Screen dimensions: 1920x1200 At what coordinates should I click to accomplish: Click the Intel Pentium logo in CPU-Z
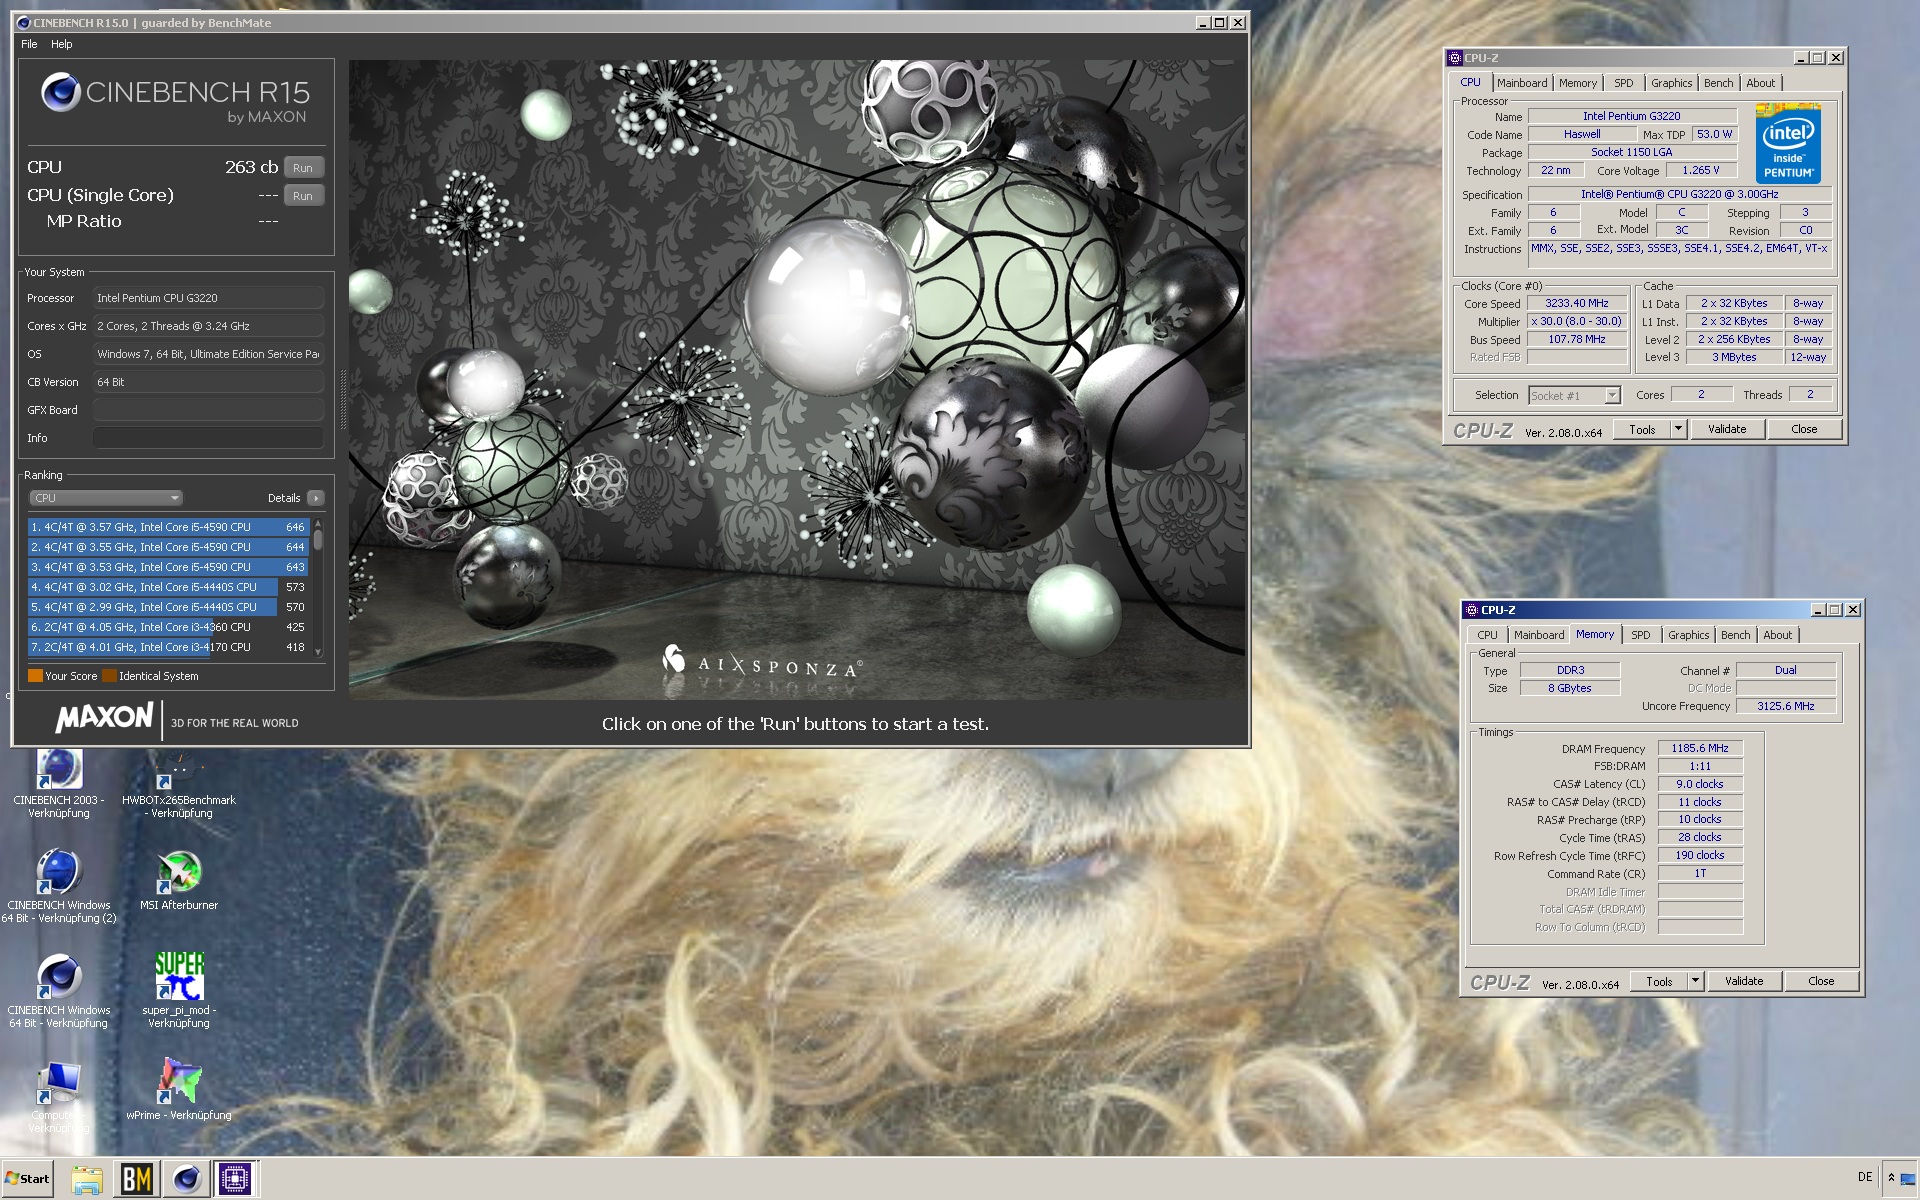coord(1788,143)
